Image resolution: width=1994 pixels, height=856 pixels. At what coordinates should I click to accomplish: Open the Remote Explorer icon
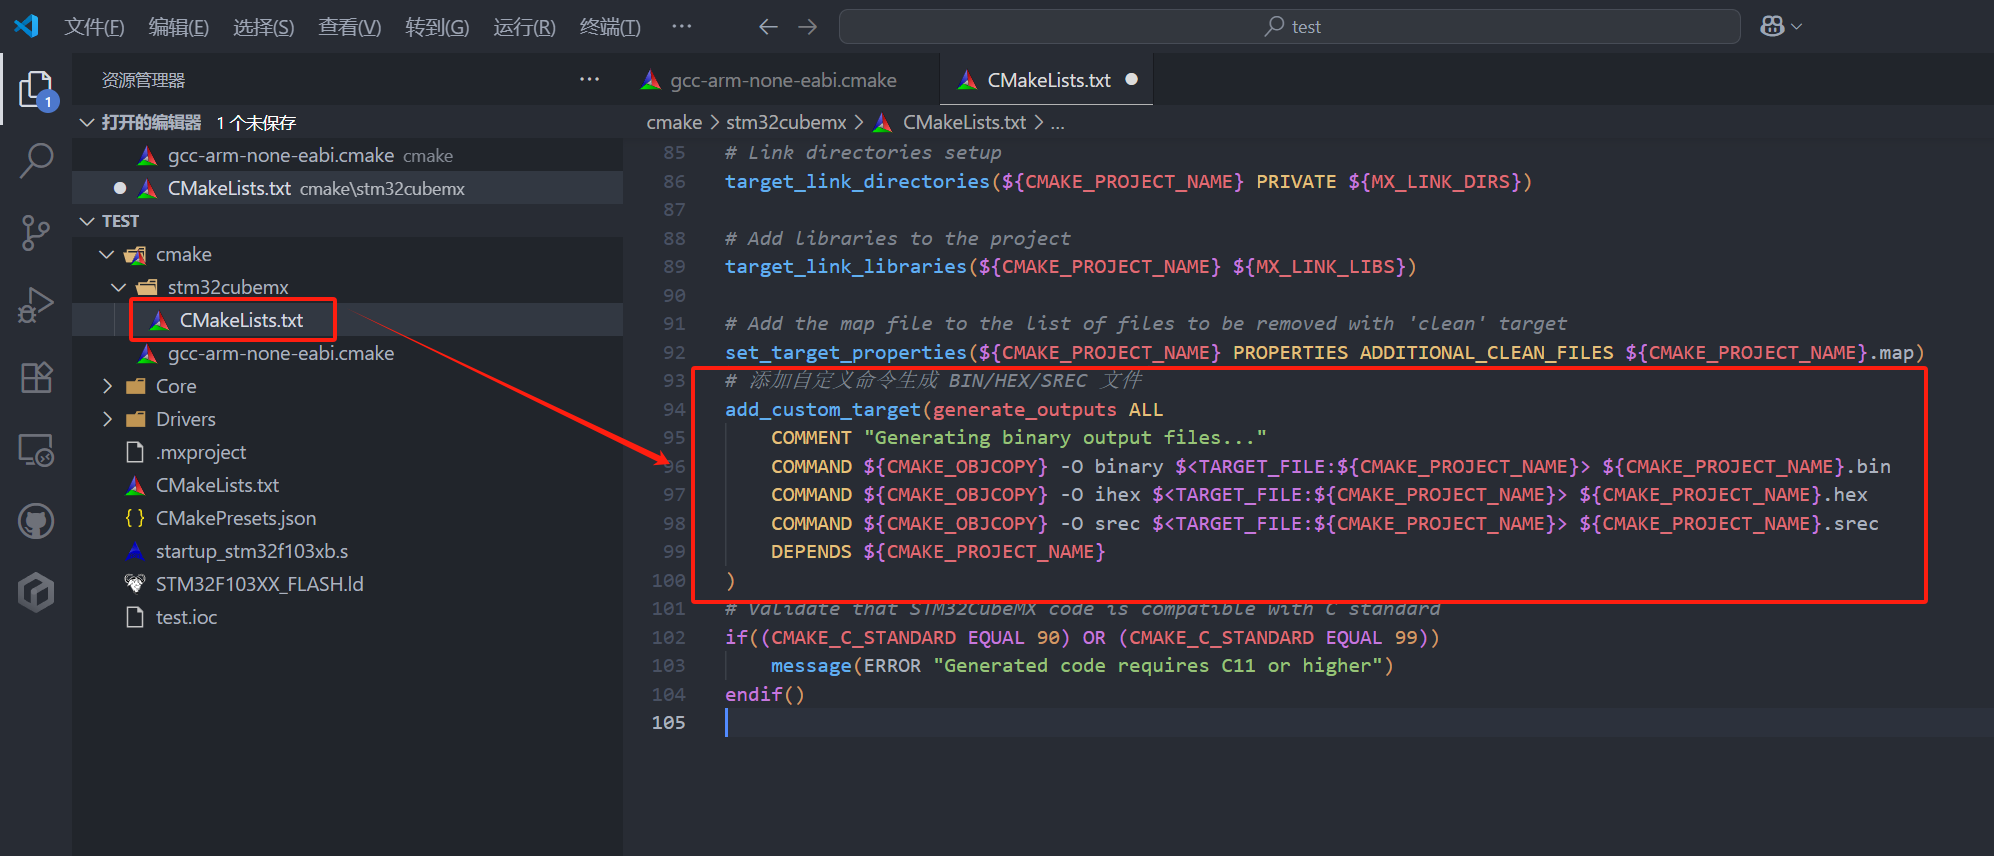pos(36,450)
